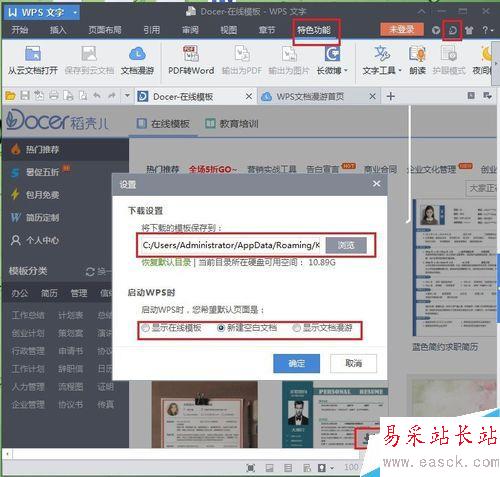Open the 页面布局 ribbon tab
This screenshot has width=500, height=477.
pyautogui.click(x=105, y=30)
